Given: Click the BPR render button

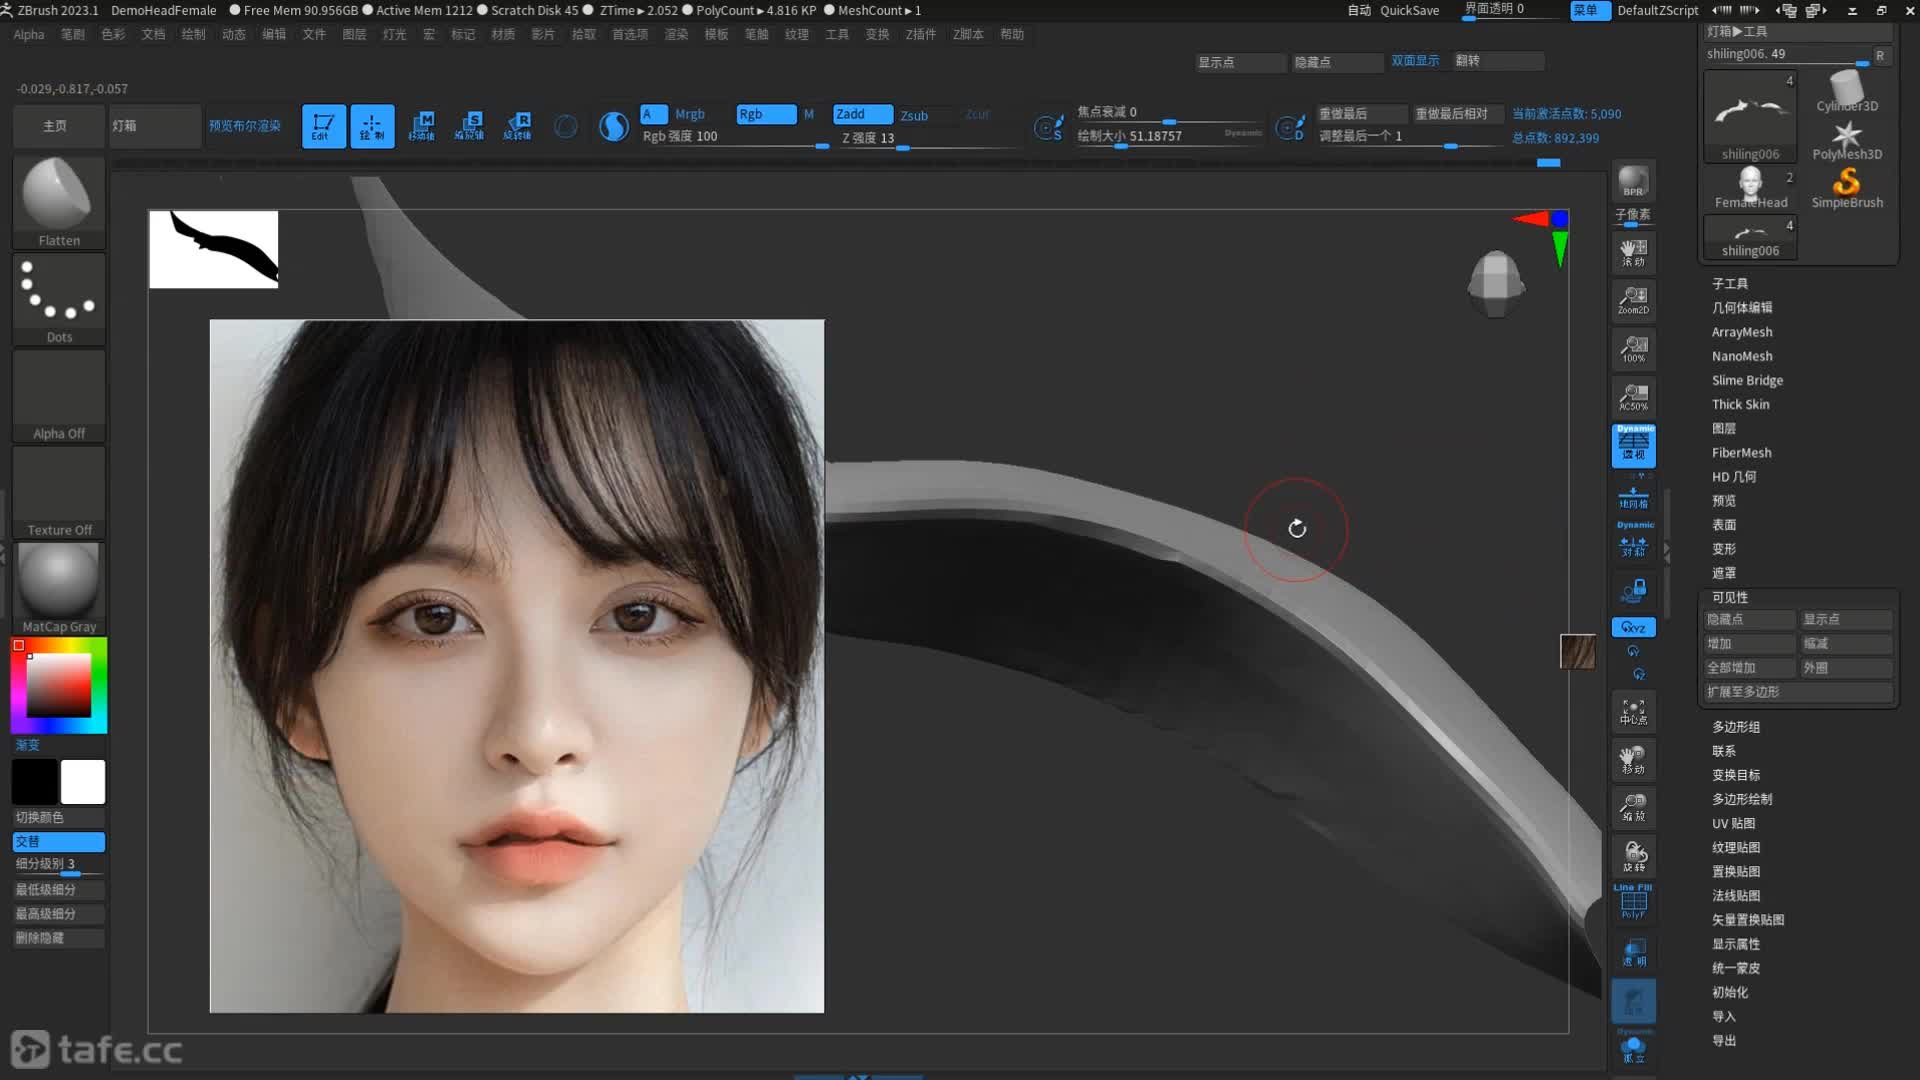Looking at the screenshot, I should coord(1633,182).
